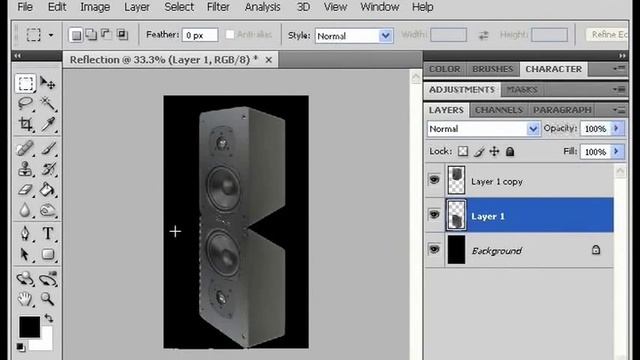
Task: Open the Adjustments panel options menu
Action: [619, 89]
